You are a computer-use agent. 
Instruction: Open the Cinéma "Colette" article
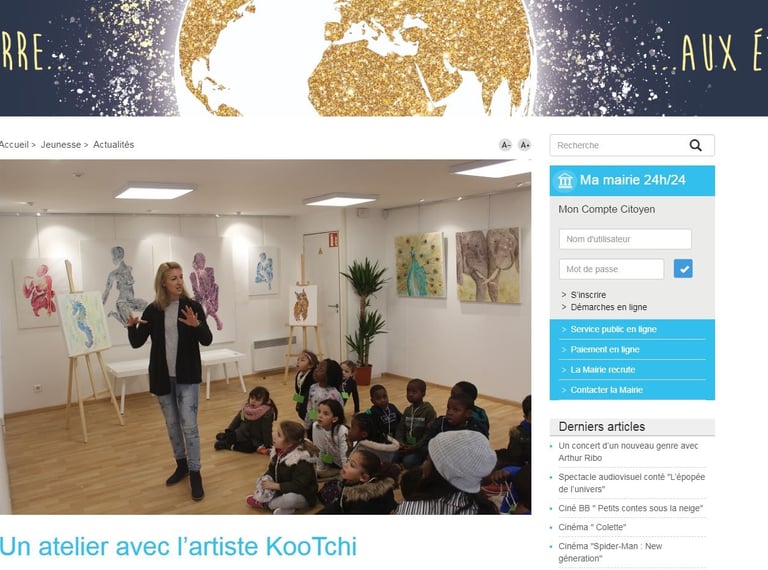tap(592, 527)
